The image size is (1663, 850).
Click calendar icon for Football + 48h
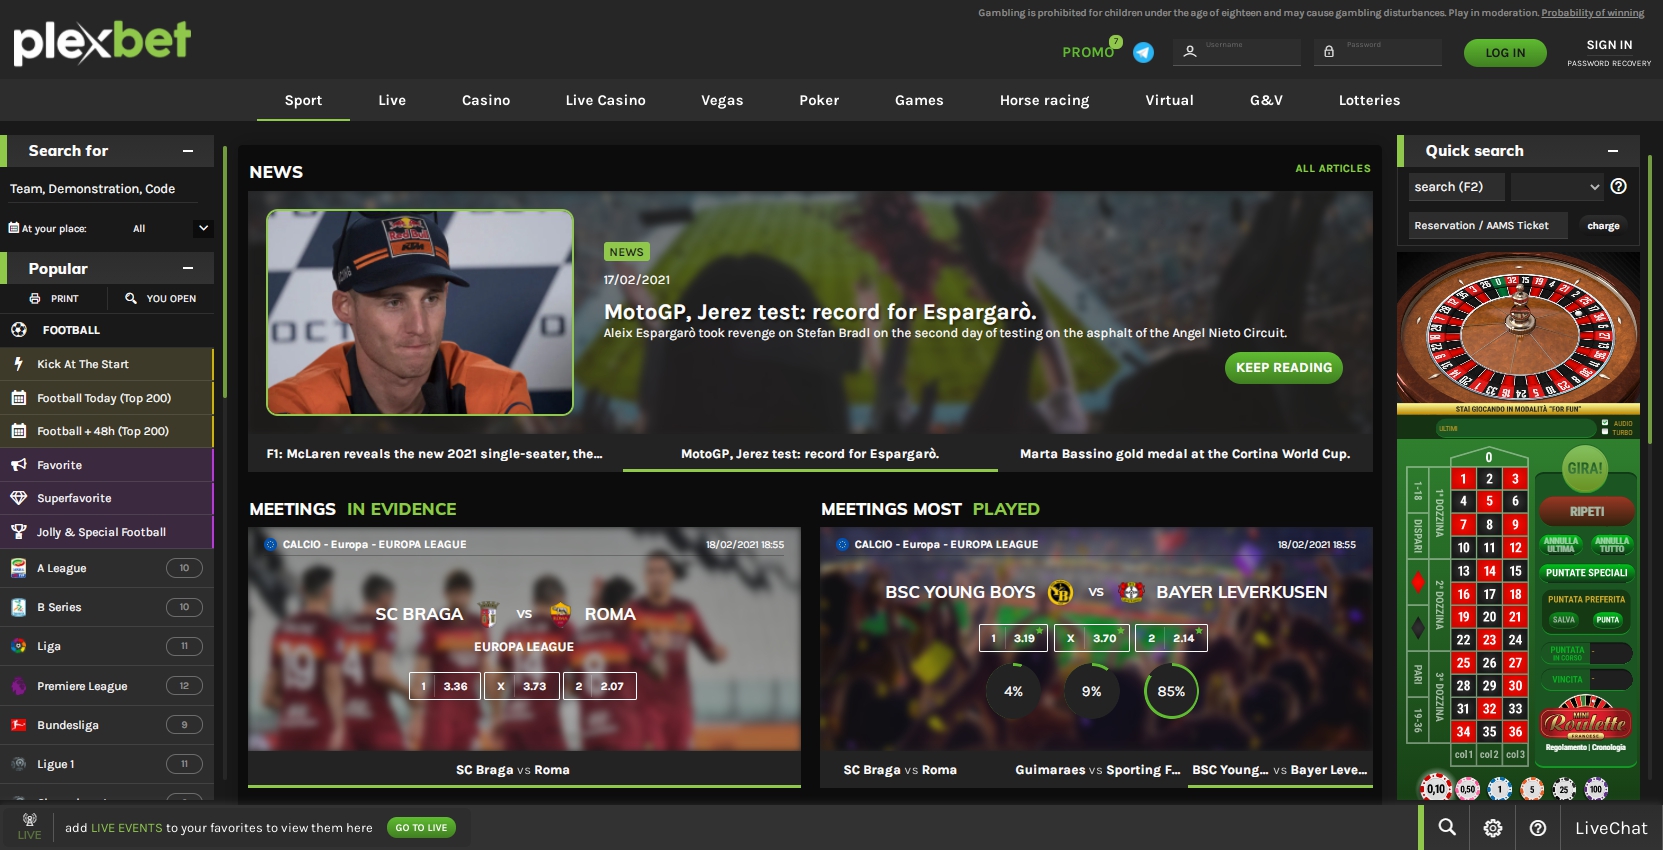click(x=18, y=431)
